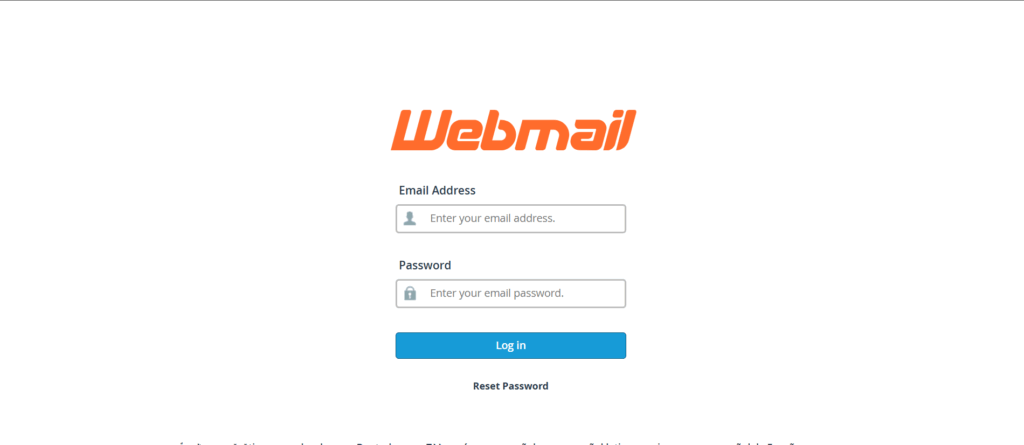Image resolution: width=1024 pixels, height=445 pixels.
Task: Click the 'Email Address' field label
Action: 437,190
